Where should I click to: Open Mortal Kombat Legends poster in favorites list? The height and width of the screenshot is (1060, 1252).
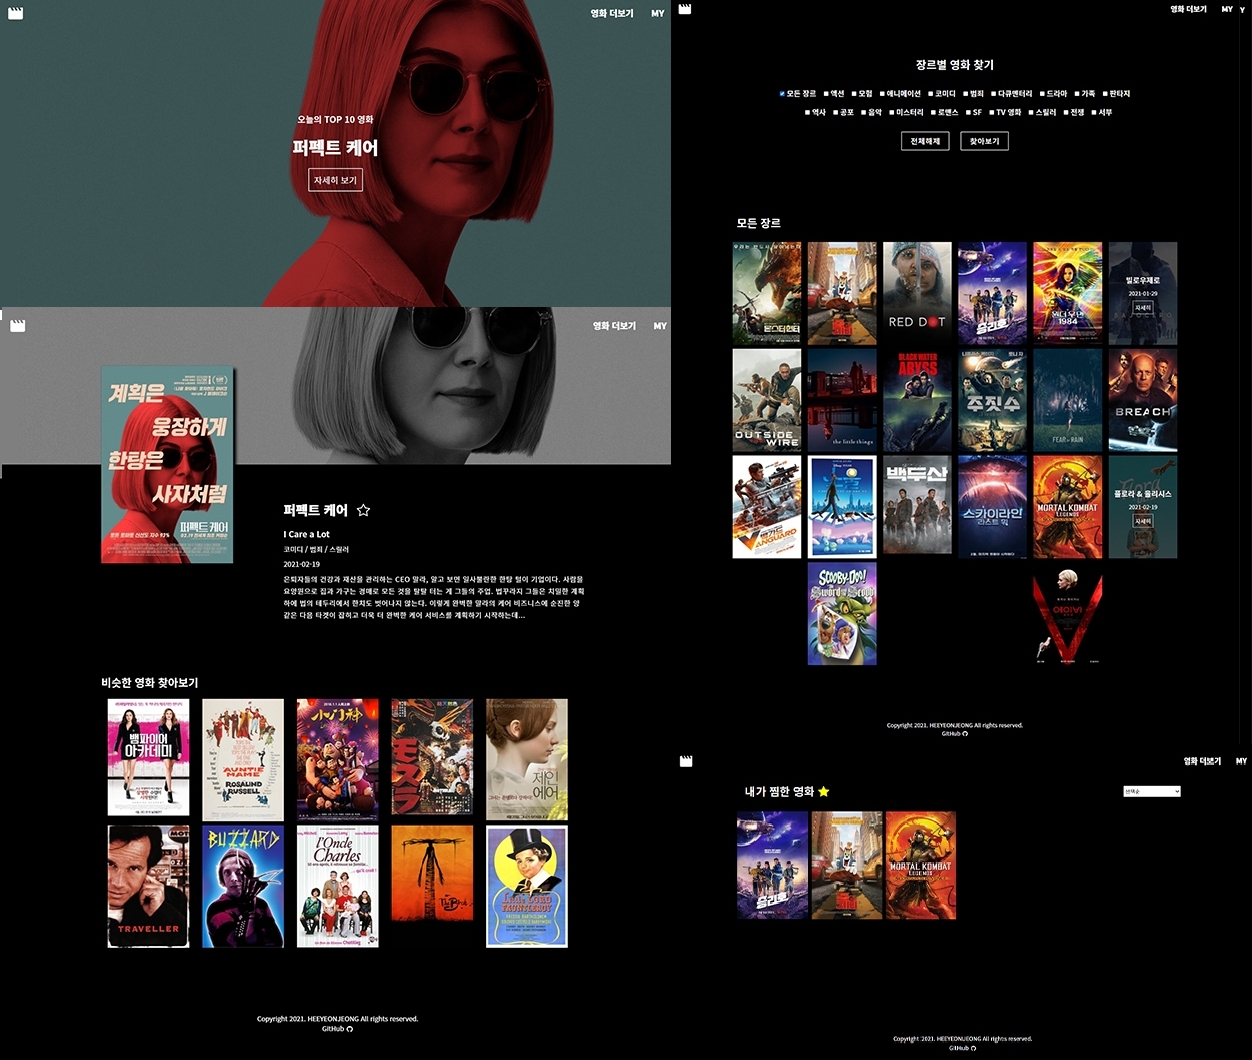point(921,866)
